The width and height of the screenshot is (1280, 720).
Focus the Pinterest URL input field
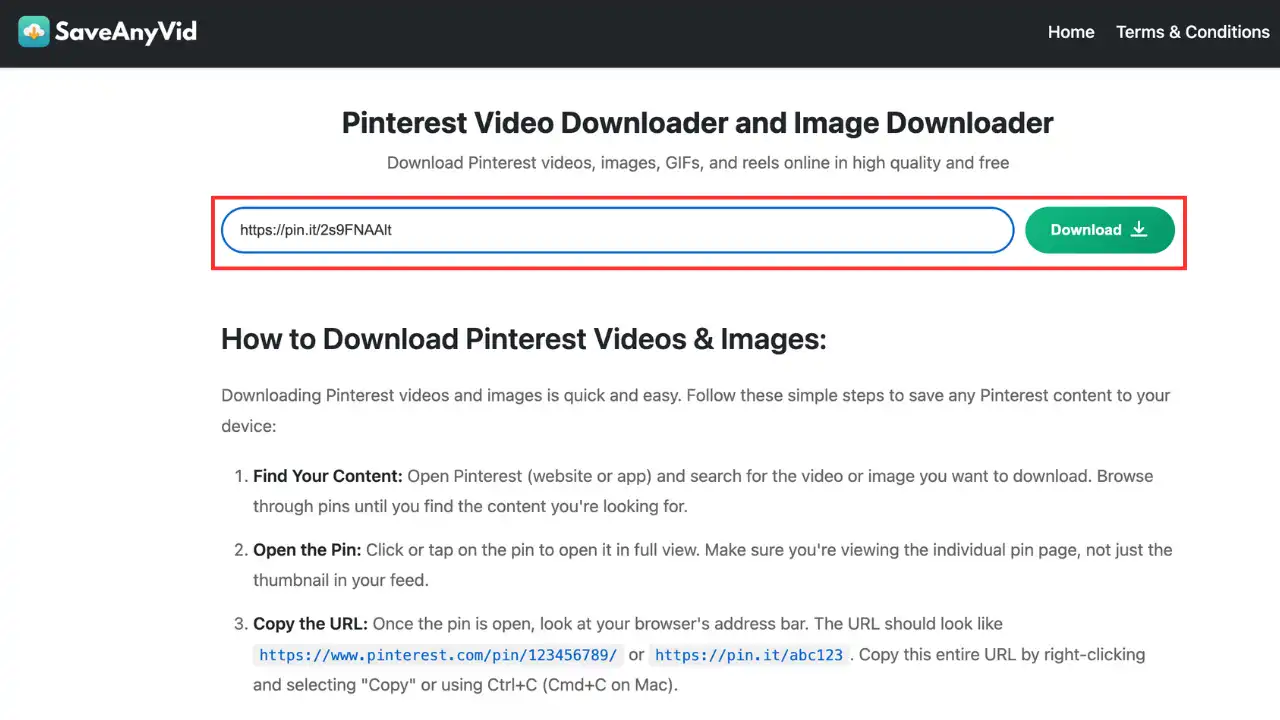point(618,230)
